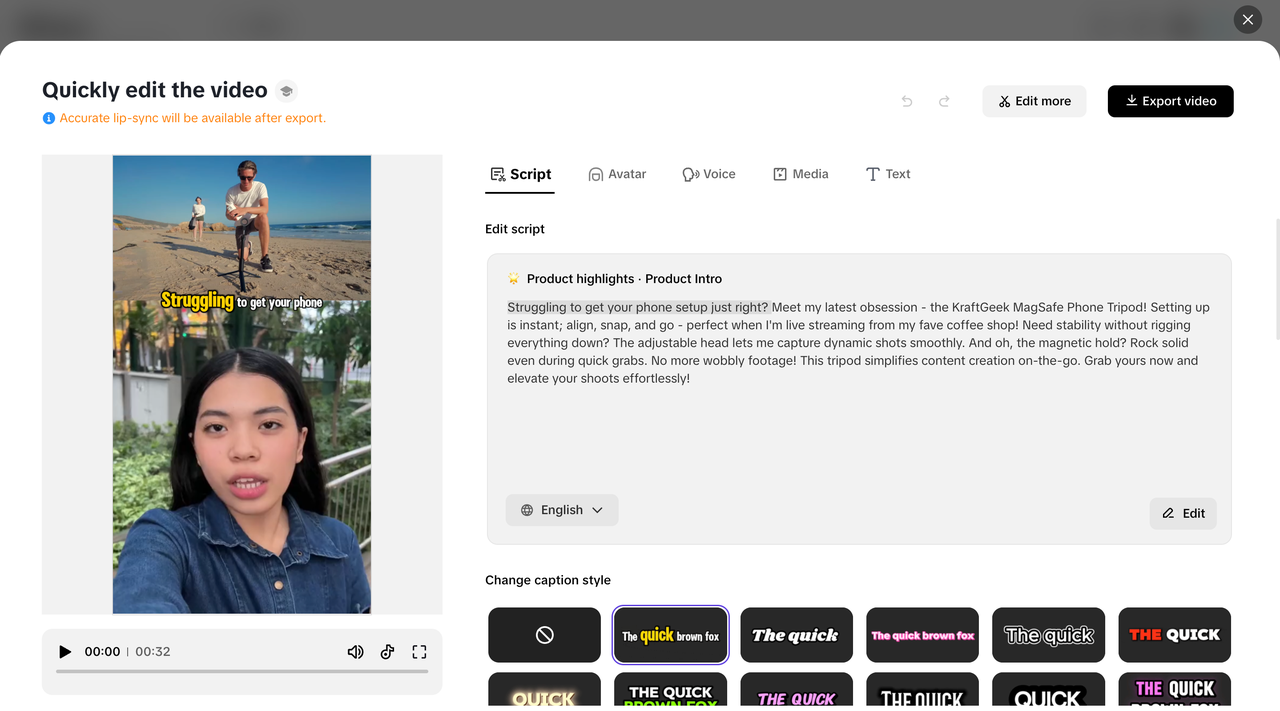Open the Text tab
This screenshot has width=1280, height=711.
coord(888,173)
